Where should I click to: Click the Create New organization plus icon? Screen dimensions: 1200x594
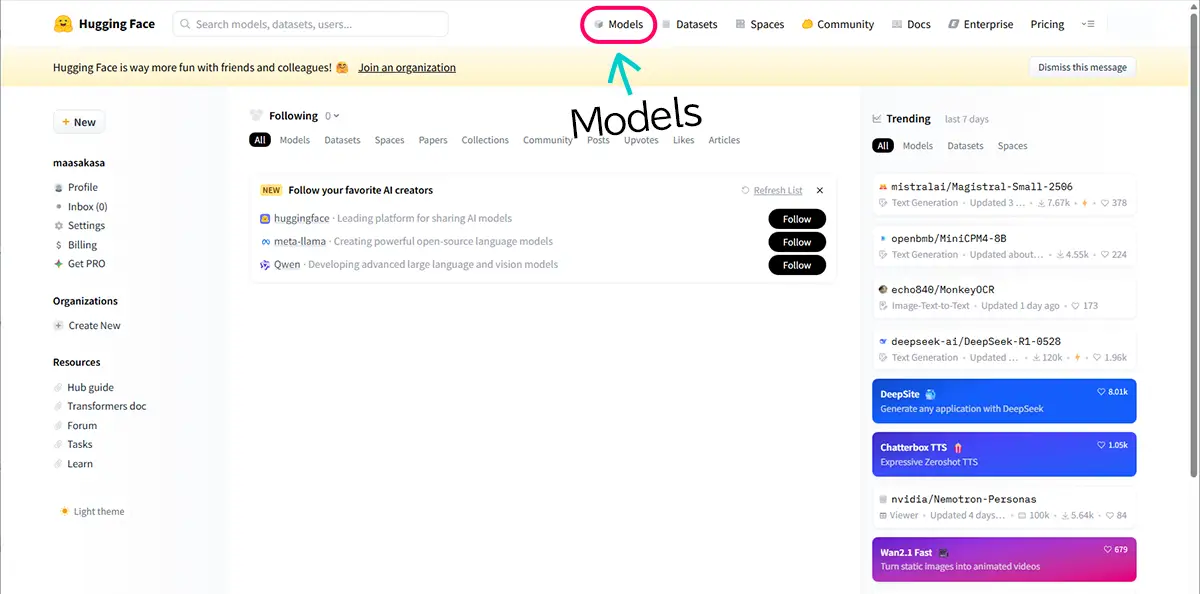click(x=59, y=326)
